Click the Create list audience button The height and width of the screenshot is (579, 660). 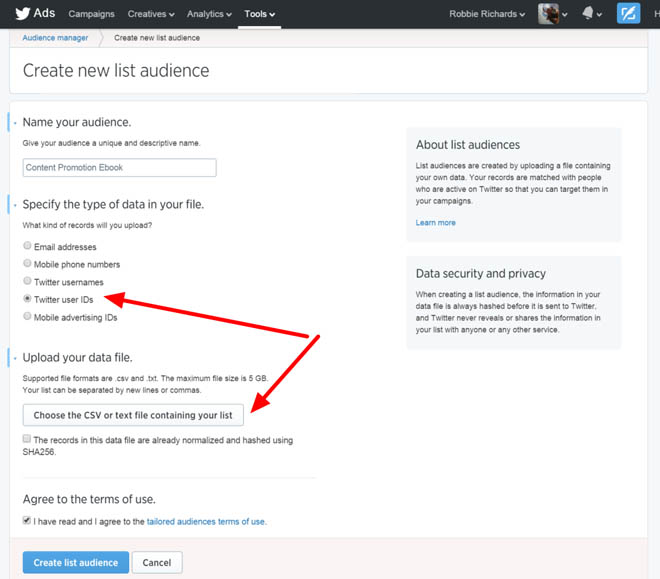[x=76, y=562]
